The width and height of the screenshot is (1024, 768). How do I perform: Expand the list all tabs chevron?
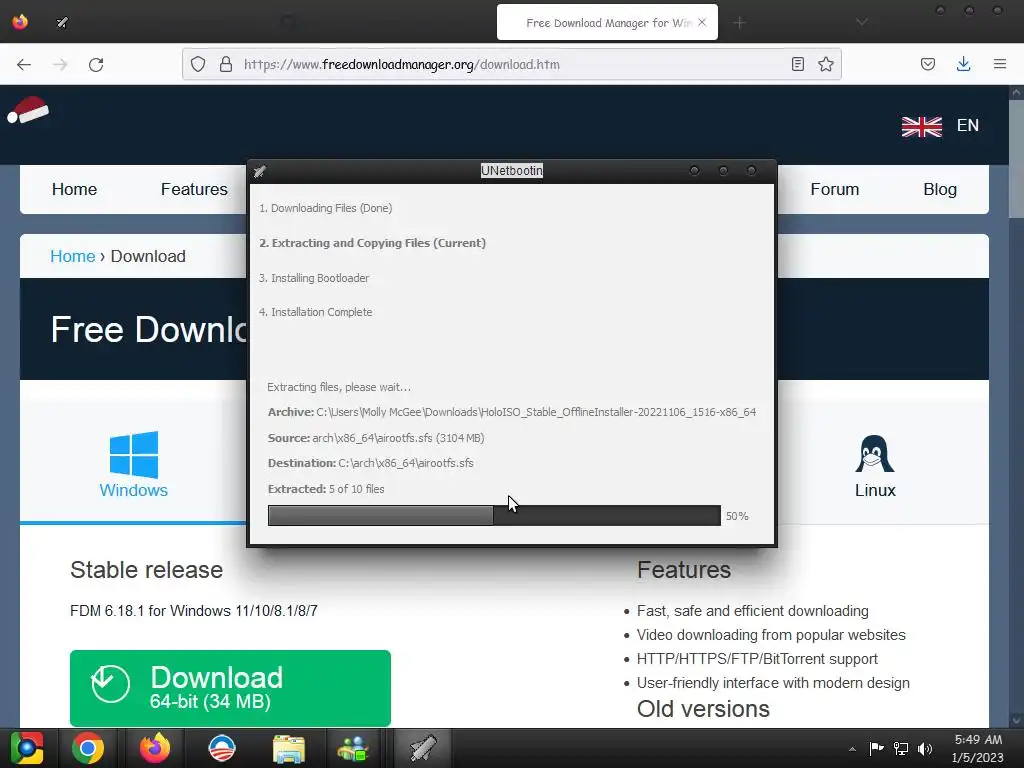click(862, 23)
